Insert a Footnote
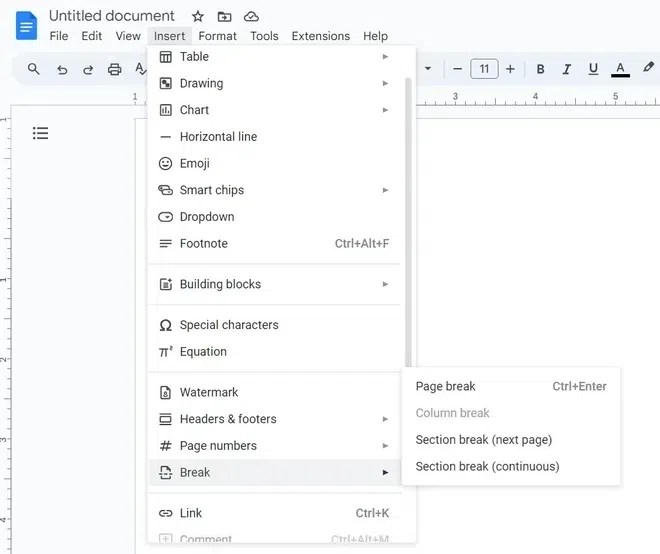This screenshot has height=554, width=660. tap(274, 243)
